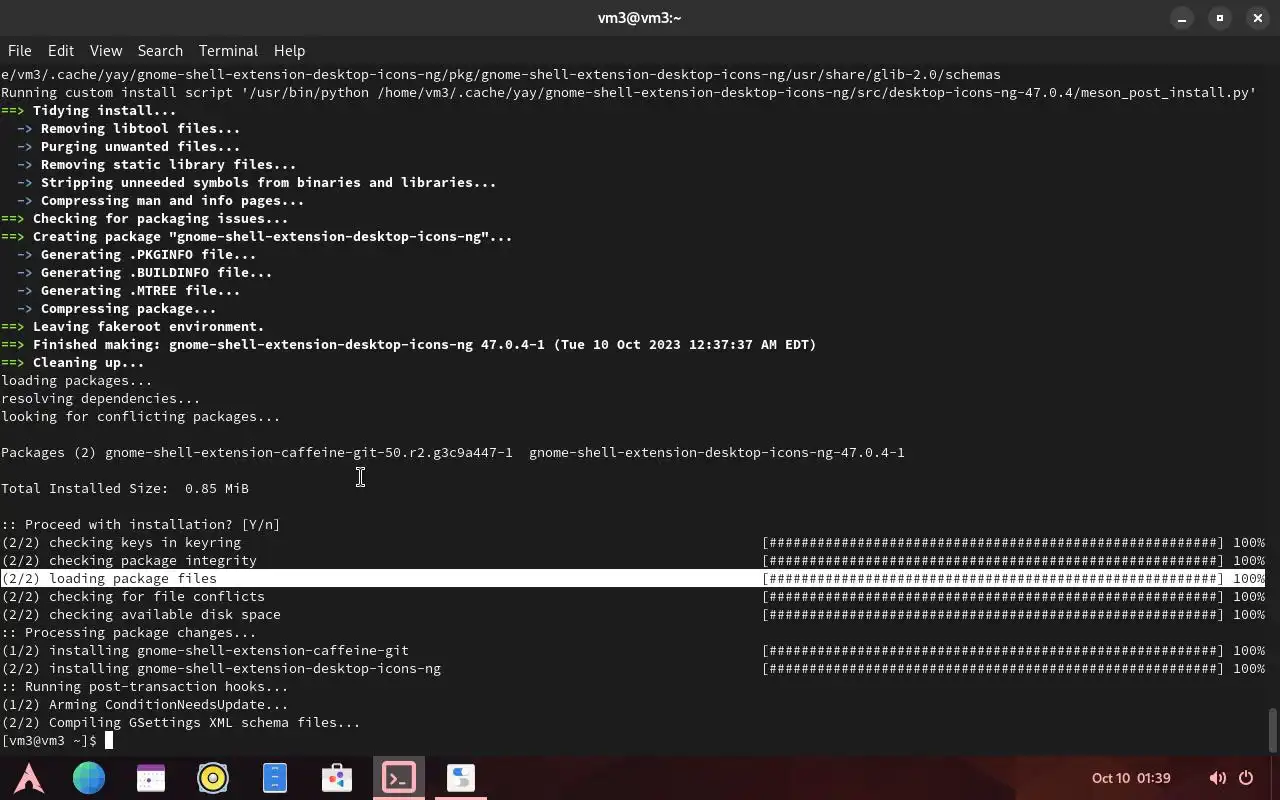Click the progress bar for installing caffeine-git
Viewport: 1280px width, 800px height.
[993, 650]
